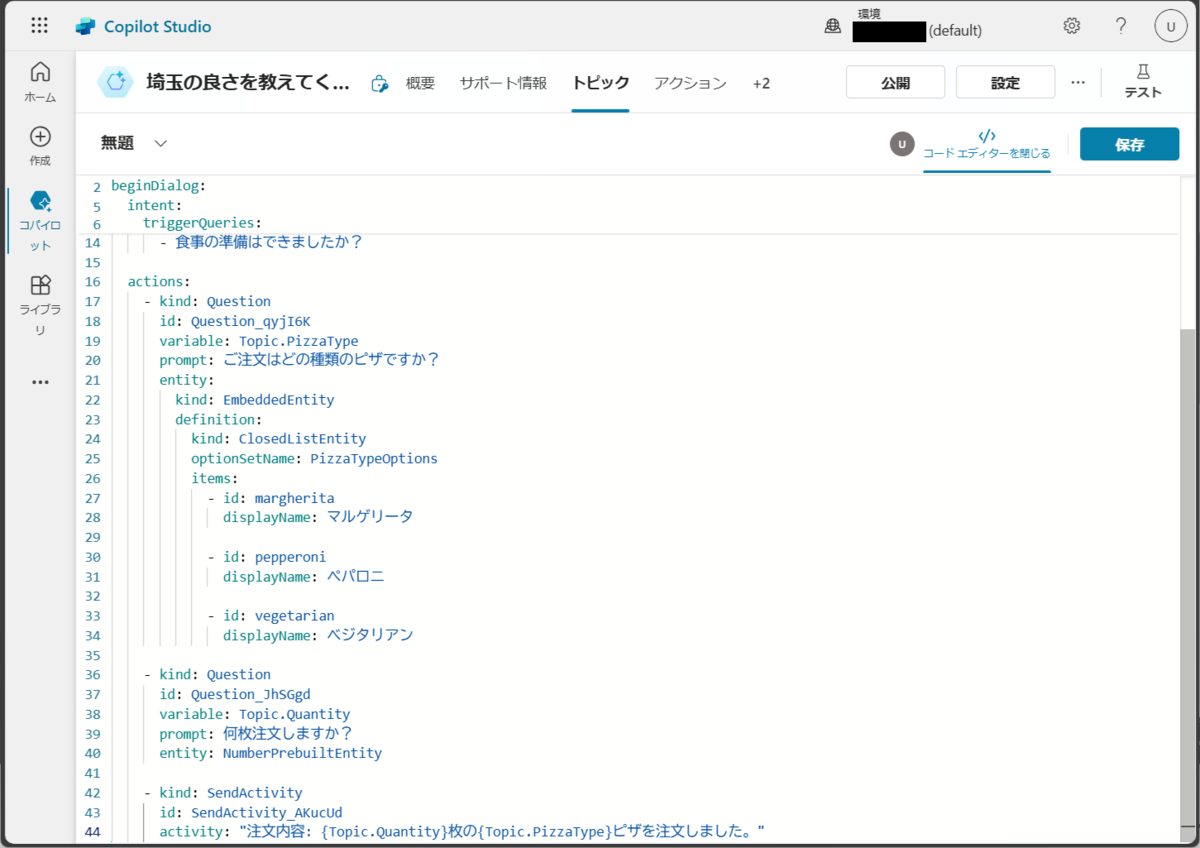Click id: SendActivity_AKucUd line

pos(250,812)
